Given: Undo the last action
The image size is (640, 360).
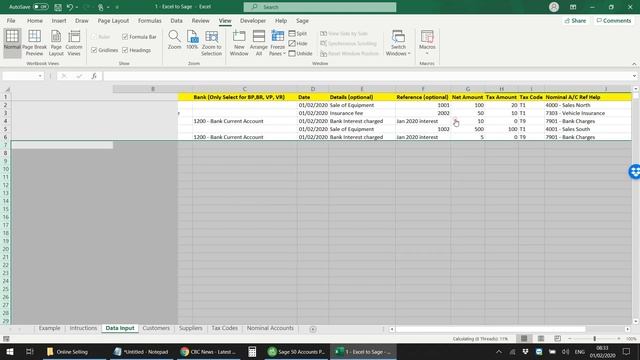Looking at the screenshot, I should [x=70, y=7].
